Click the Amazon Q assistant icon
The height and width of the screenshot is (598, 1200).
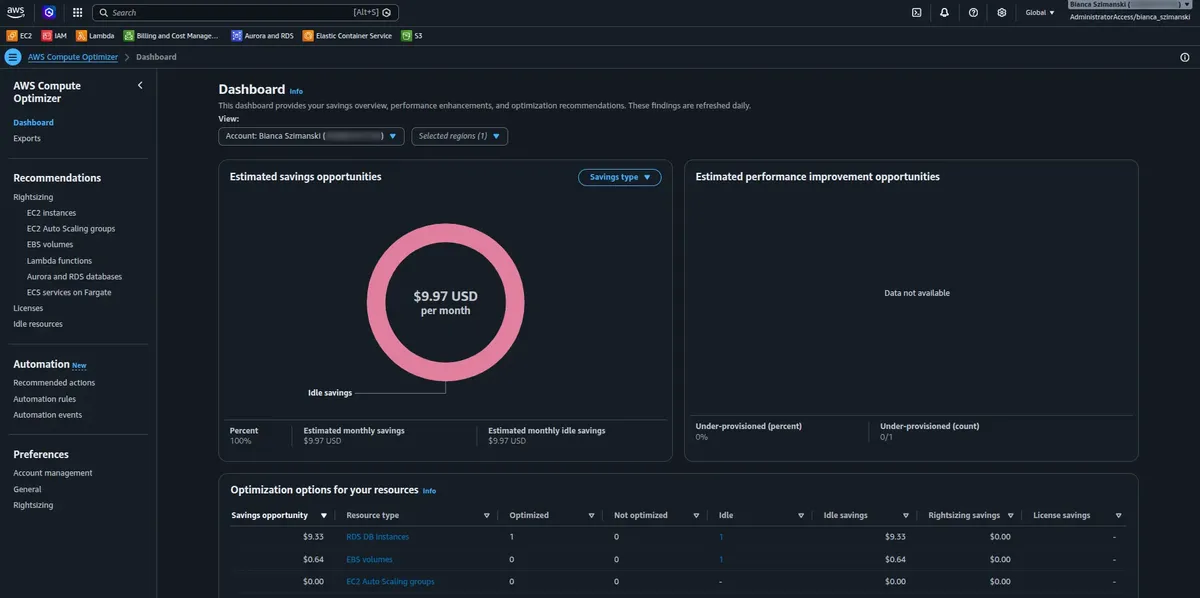click(50, 12)
